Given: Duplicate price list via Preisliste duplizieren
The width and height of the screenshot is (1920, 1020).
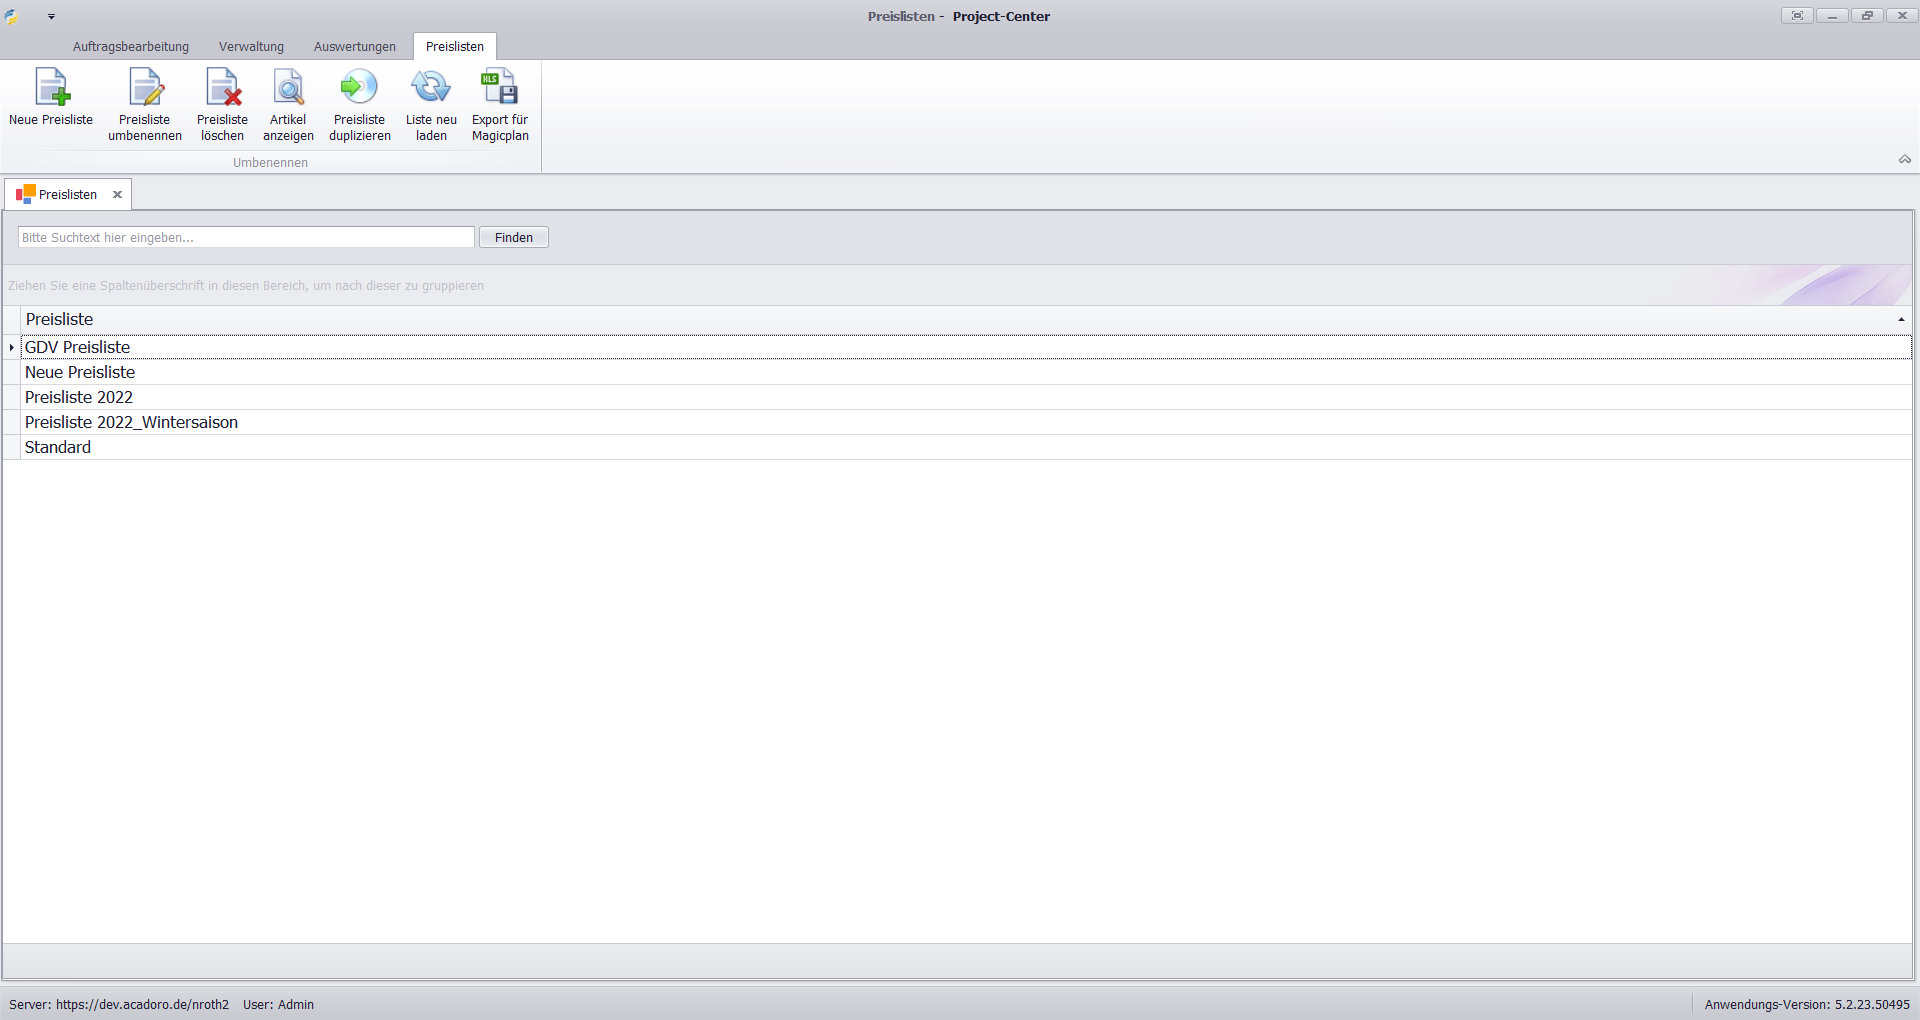Looking at the screenshot, I should 359,88.
